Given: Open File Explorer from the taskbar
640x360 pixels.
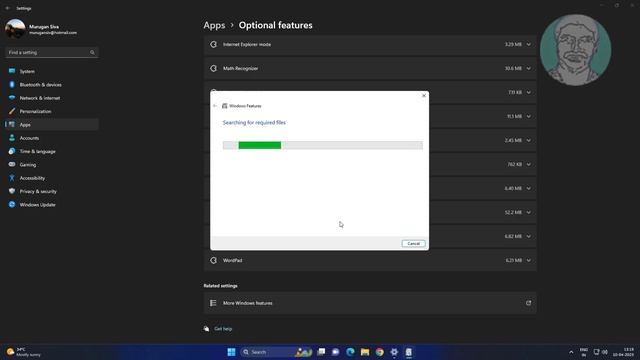Looking at the screenshot, I should click(365, 352).
